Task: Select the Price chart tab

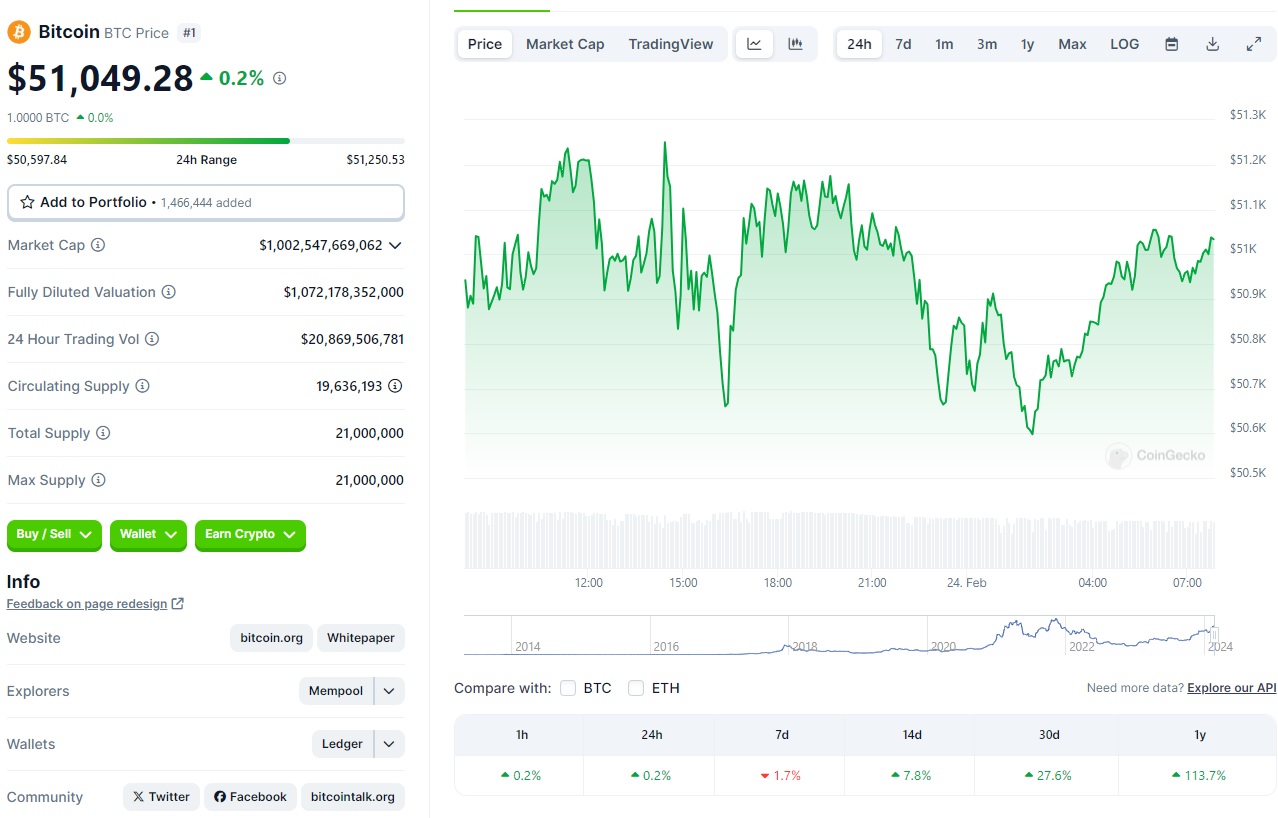Action: [485, 44]
